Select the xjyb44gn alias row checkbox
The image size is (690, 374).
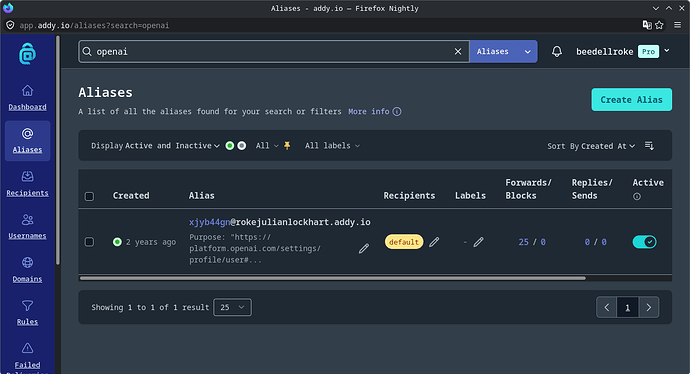(89, 242)
